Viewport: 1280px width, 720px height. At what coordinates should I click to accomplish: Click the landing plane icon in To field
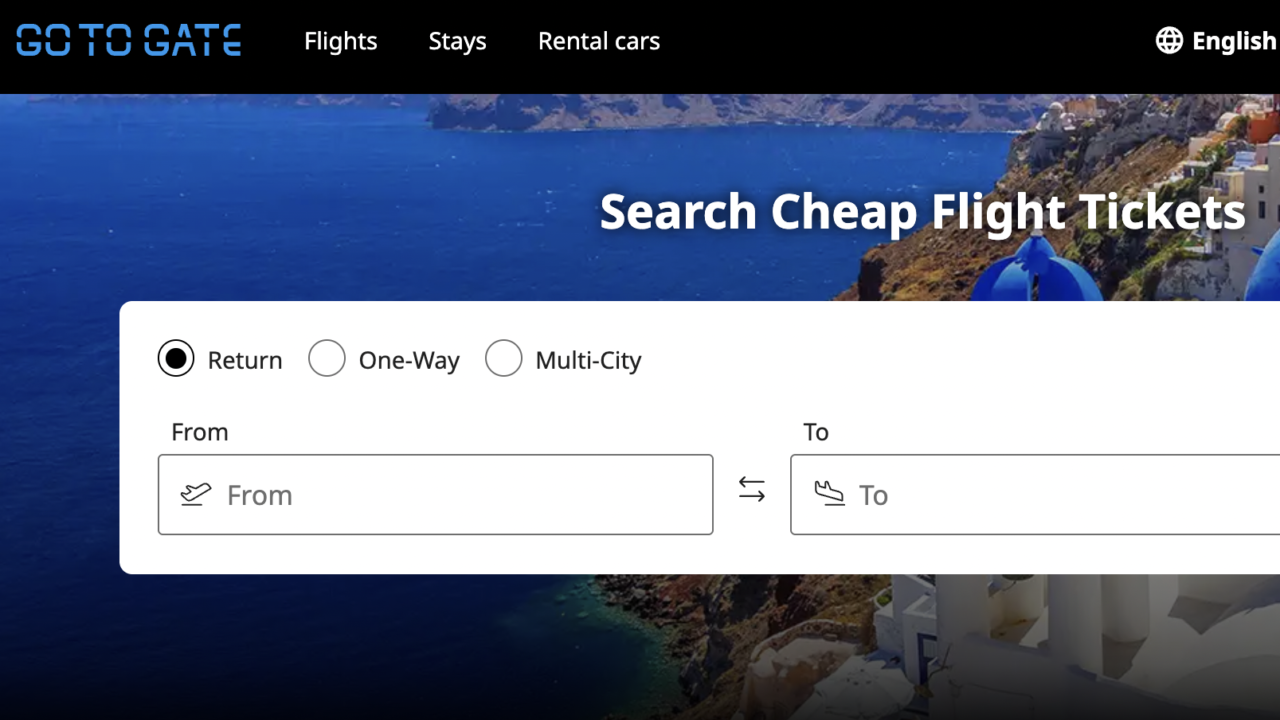829,494
